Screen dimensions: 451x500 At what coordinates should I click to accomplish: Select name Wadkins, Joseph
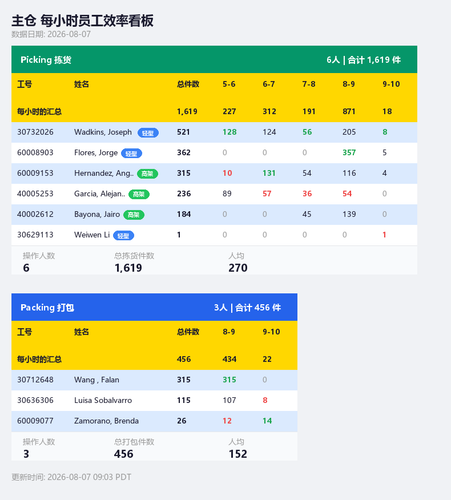click(x=103, y=132)
